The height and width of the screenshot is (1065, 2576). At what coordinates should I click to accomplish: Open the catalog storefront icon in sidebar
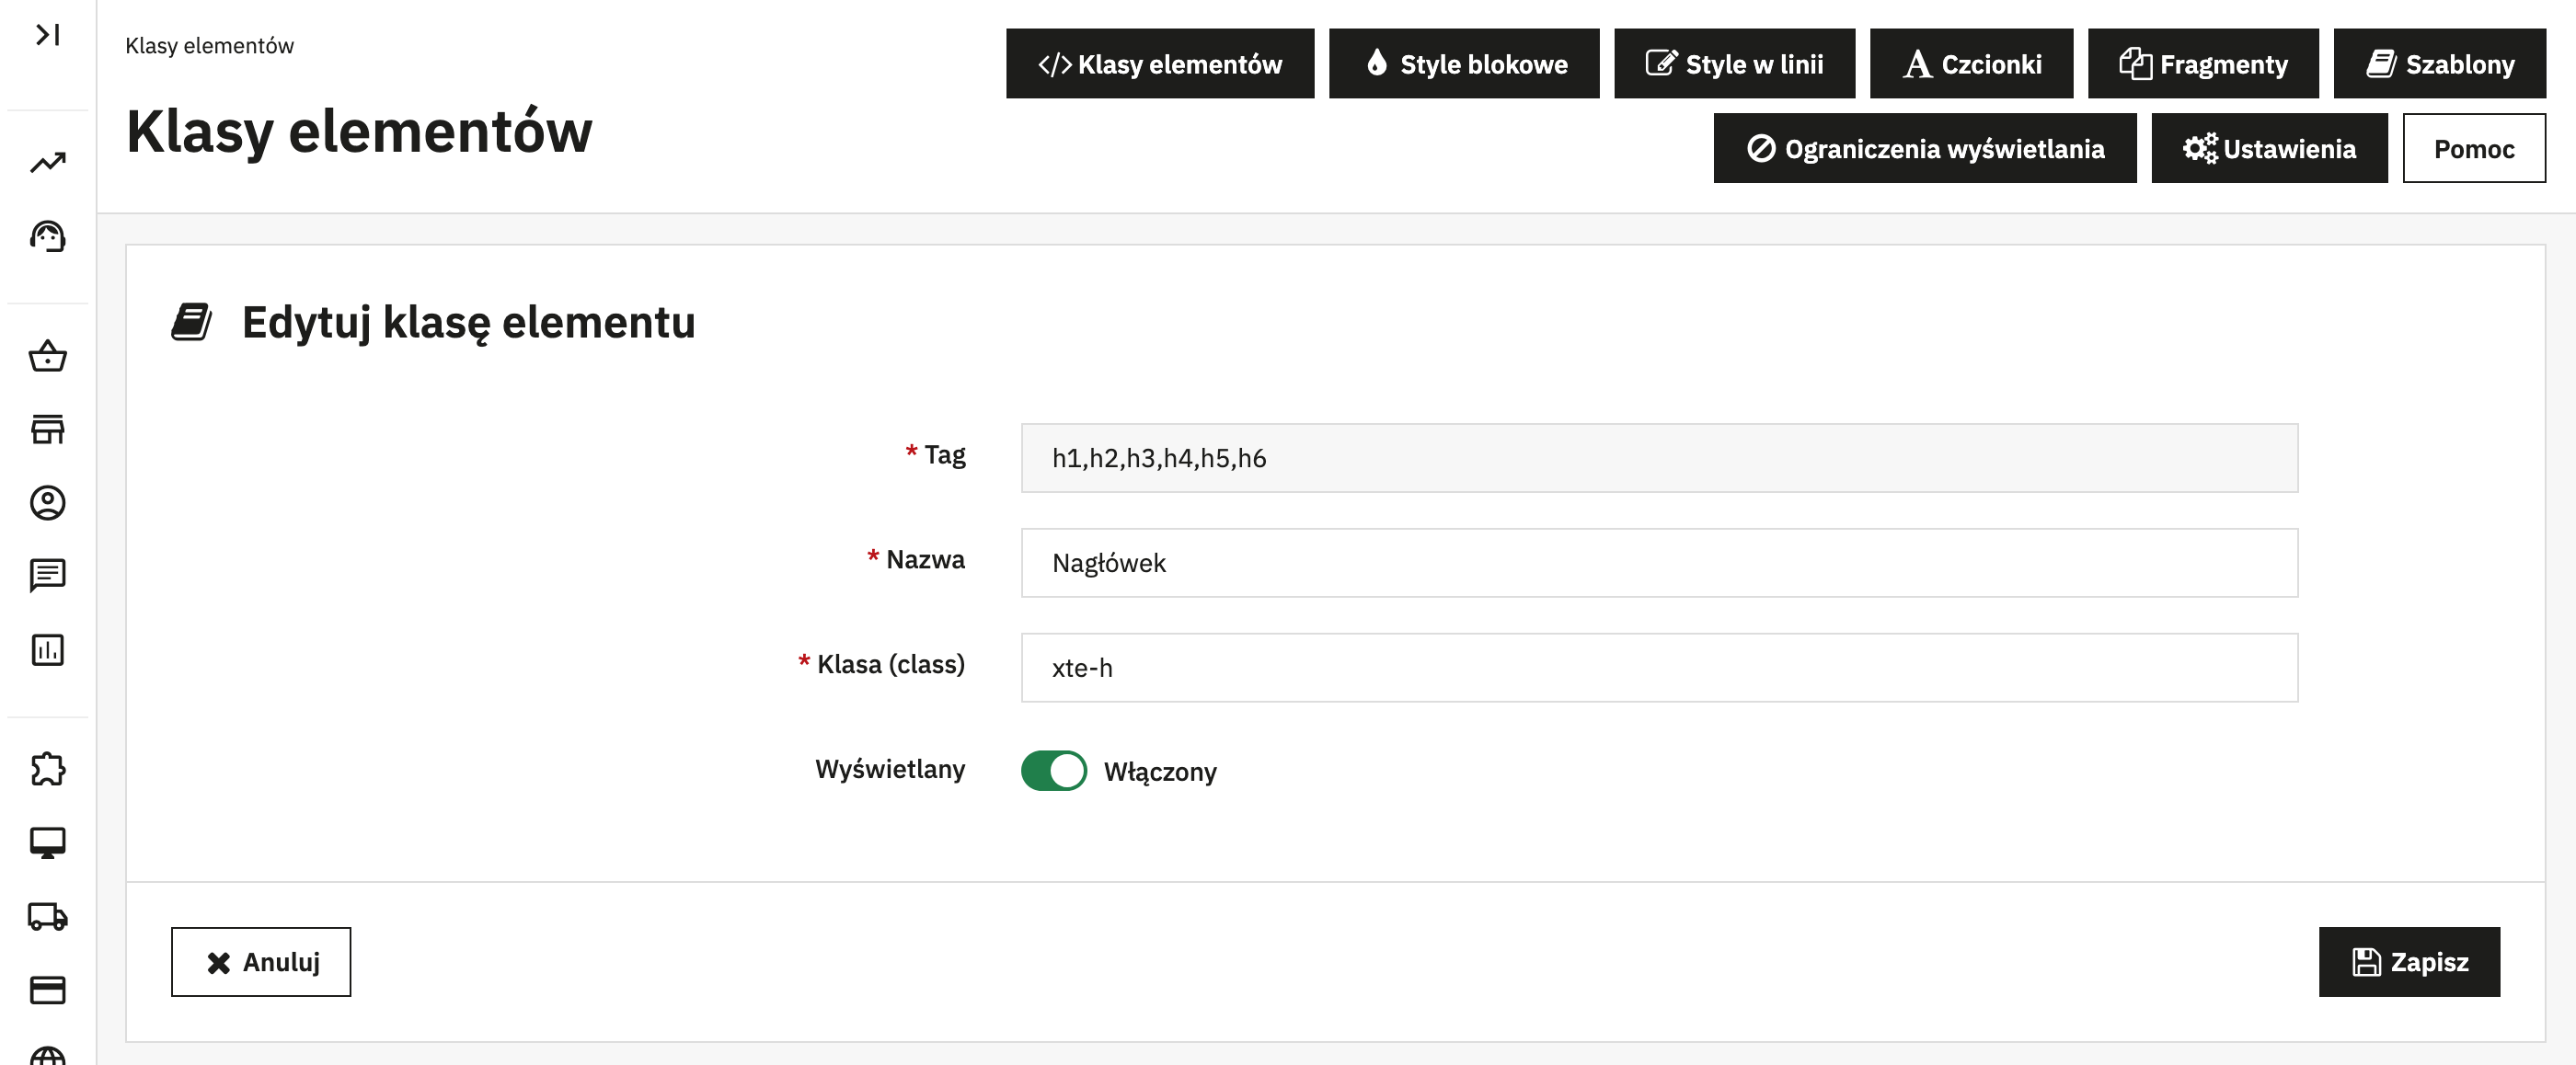click(47, 429)
